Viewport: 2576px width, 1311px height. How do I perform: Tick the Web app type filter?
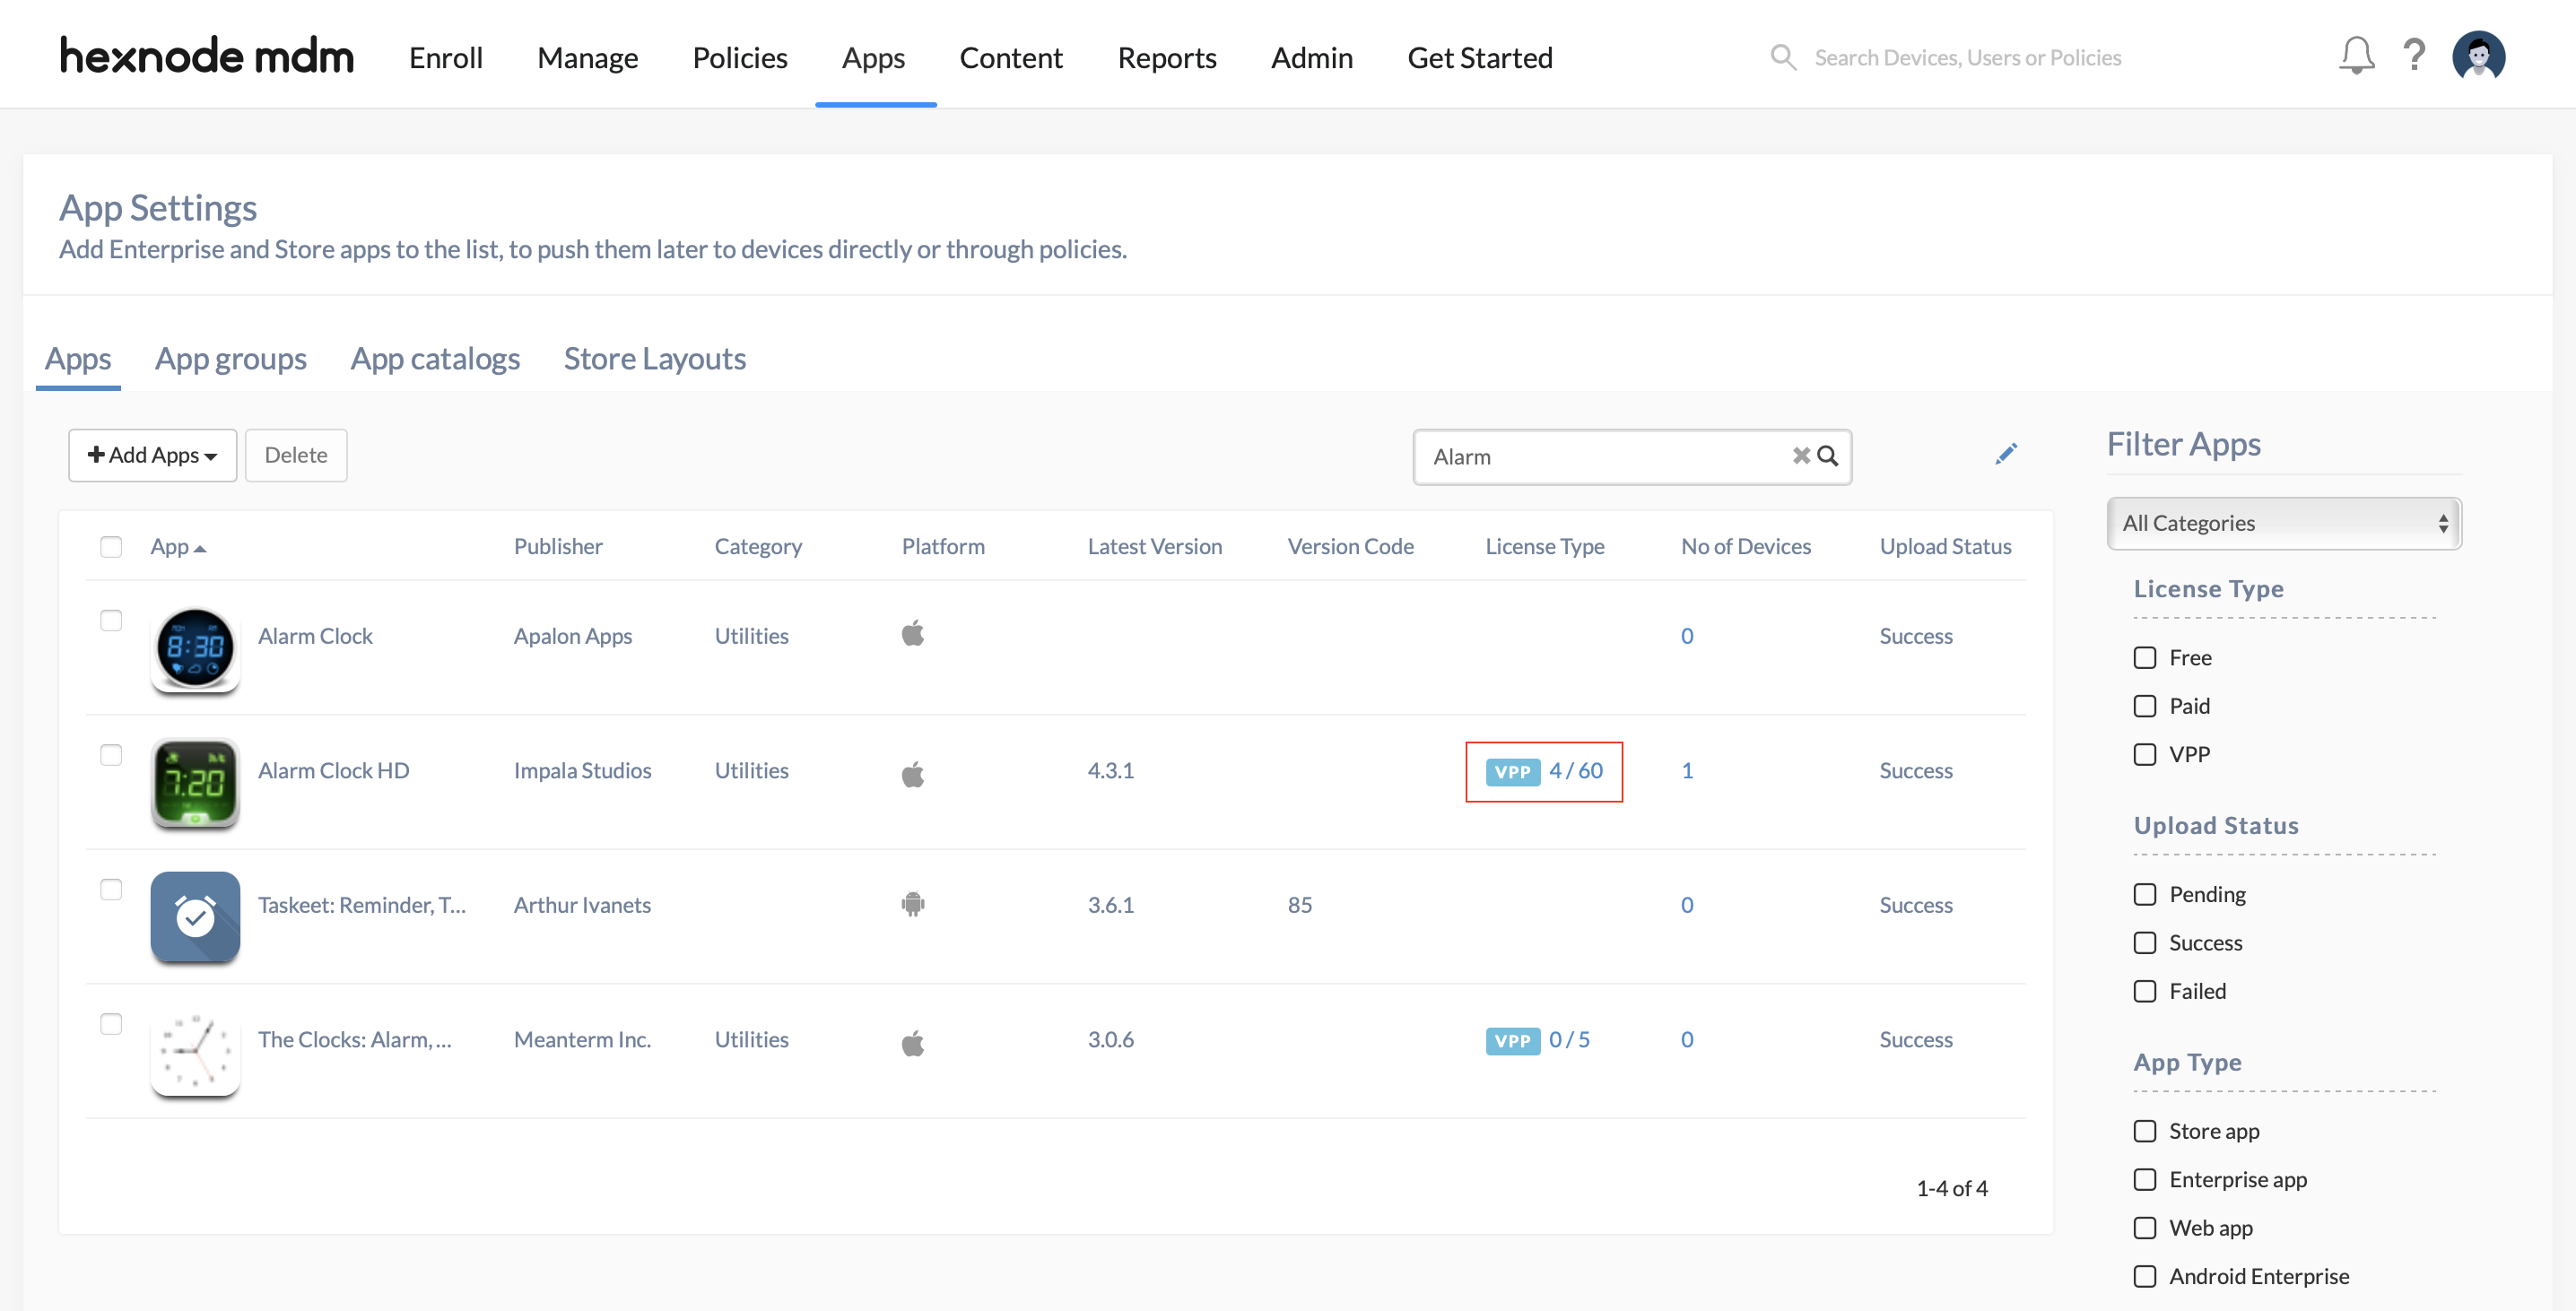[x=2144, y=1228]
